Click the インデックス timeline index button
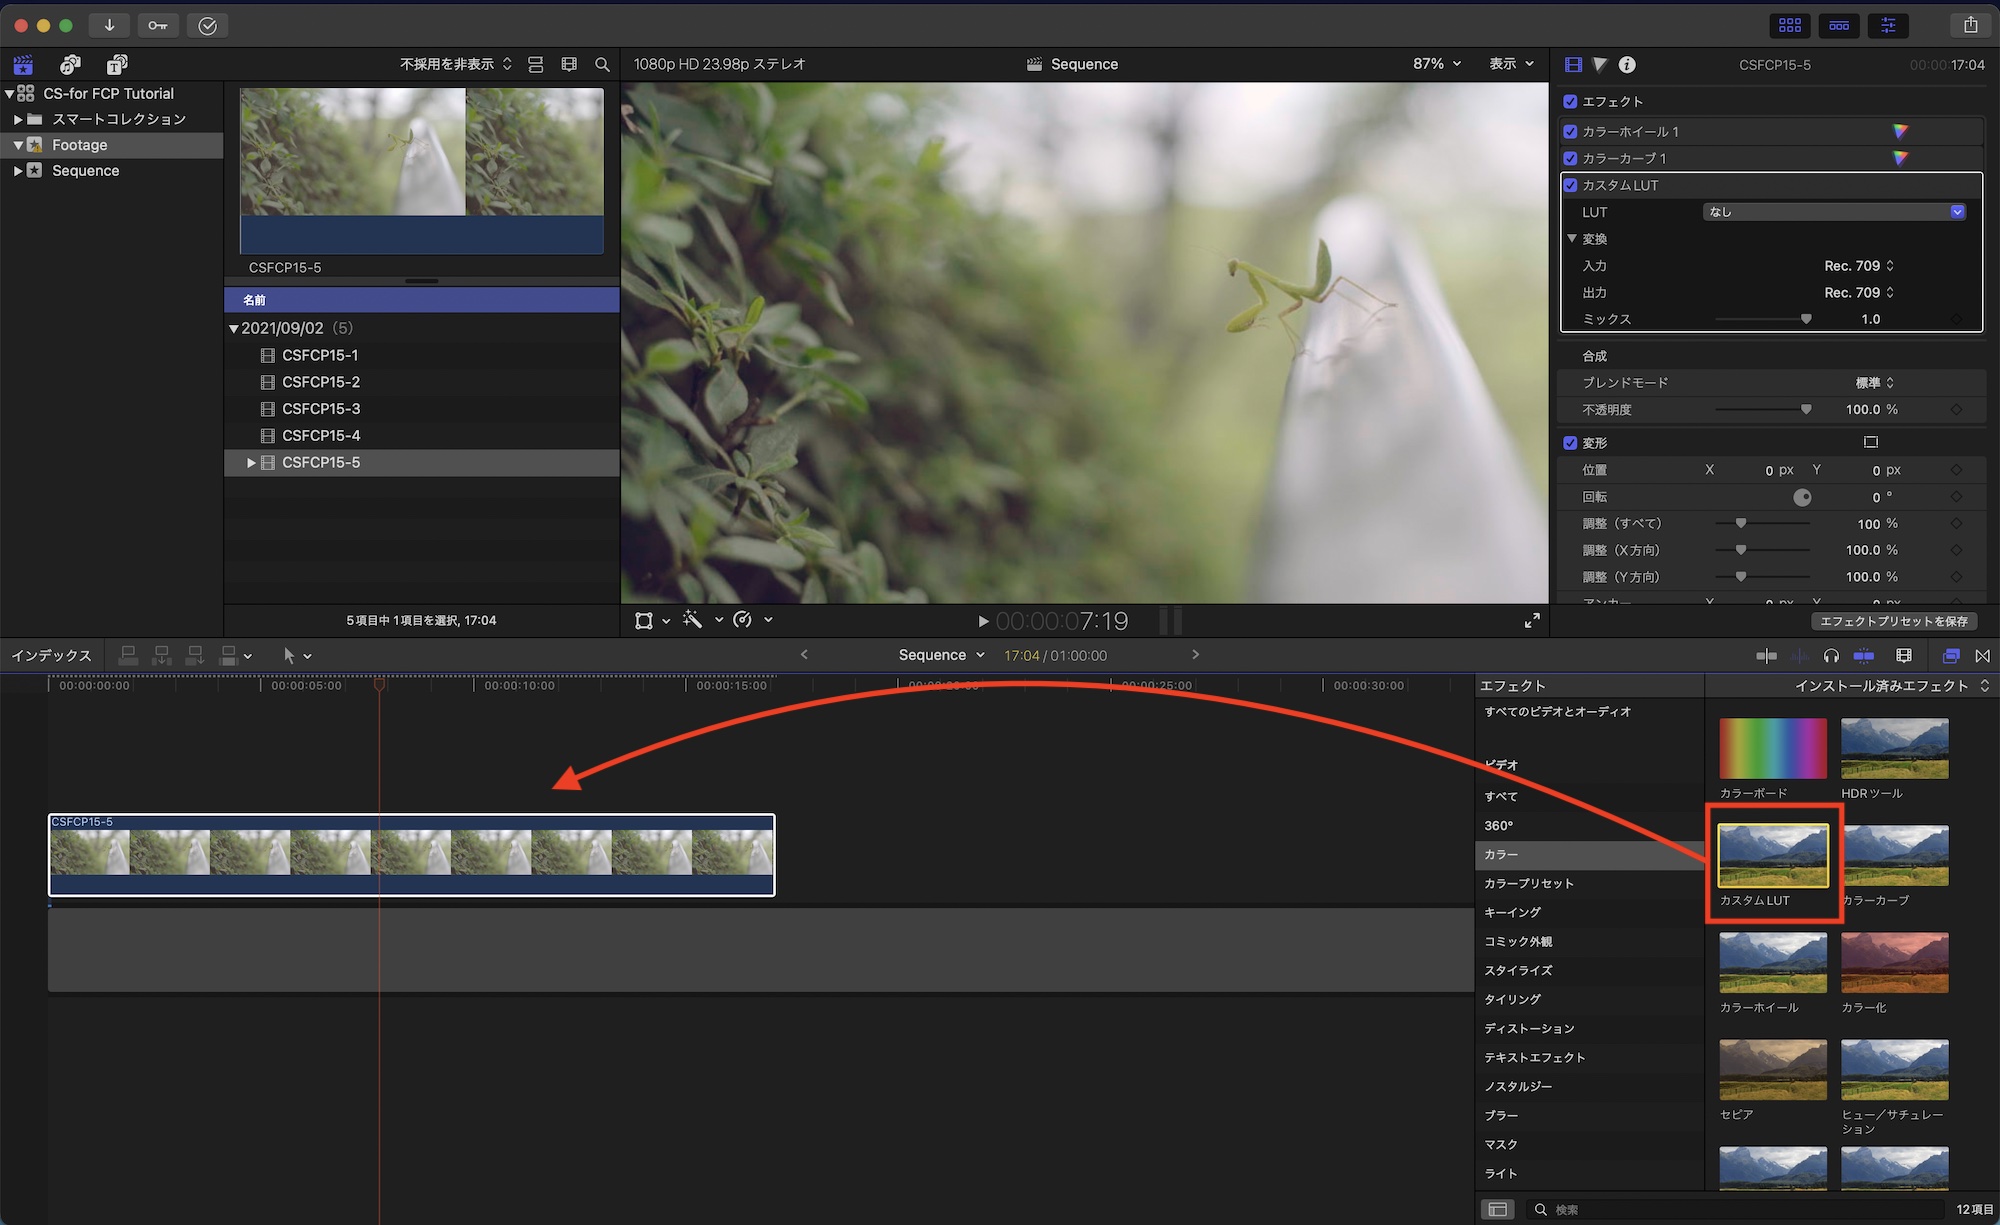The height and width of the screenshot is (1225, 2000). (51, 656)
